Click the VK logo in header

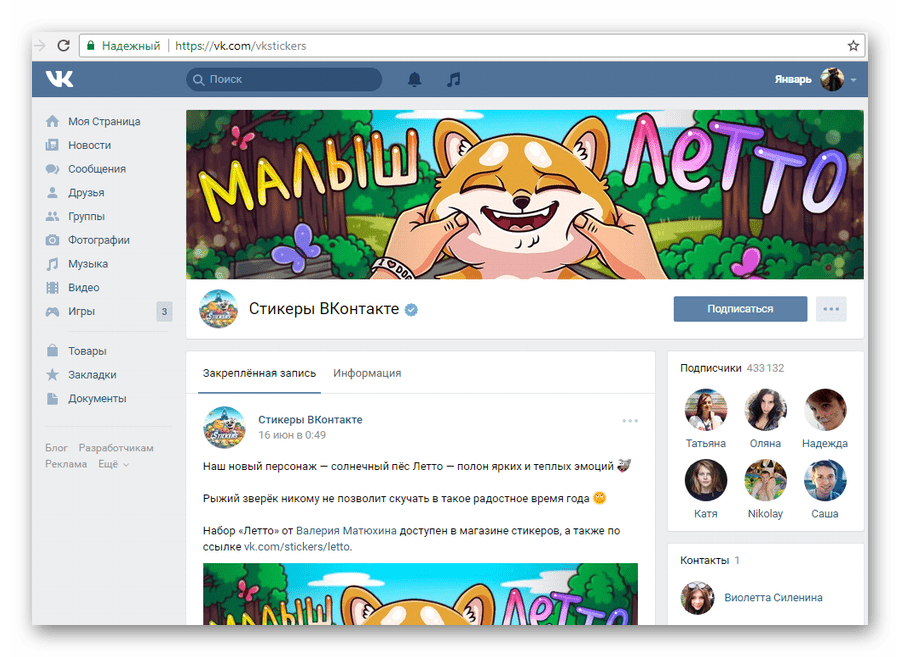[59, 79]
